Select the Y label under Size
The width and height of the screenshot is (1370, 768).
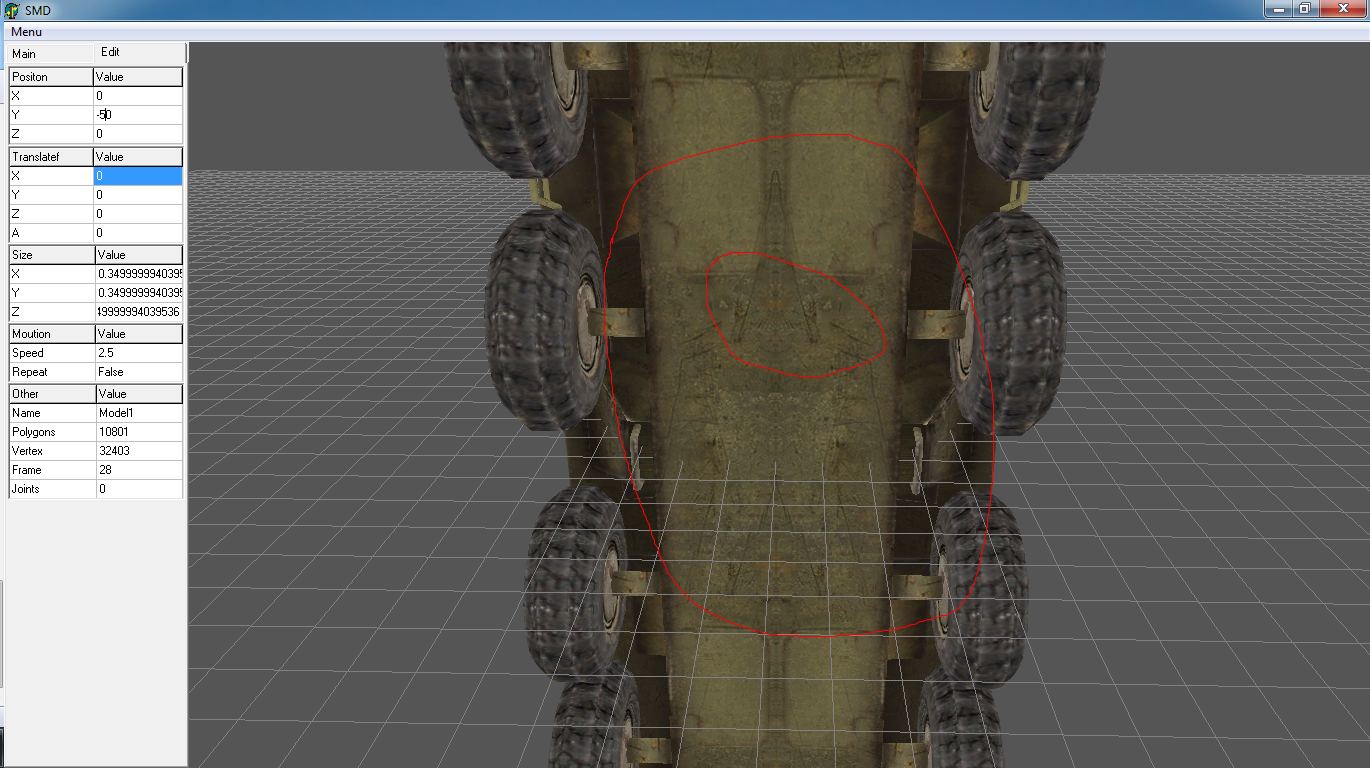52,293
